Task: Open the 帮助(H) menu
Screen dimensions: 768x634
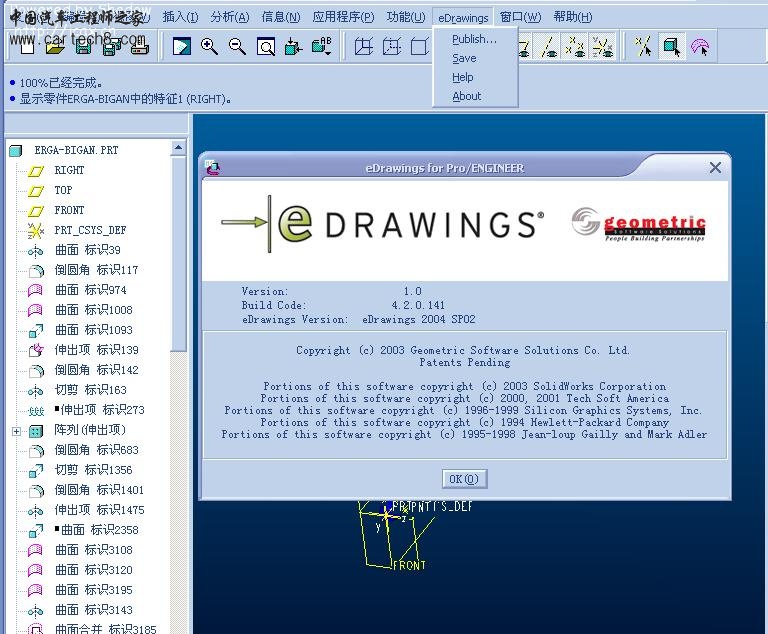Action: pyautogui.click(x=573, y=17)
